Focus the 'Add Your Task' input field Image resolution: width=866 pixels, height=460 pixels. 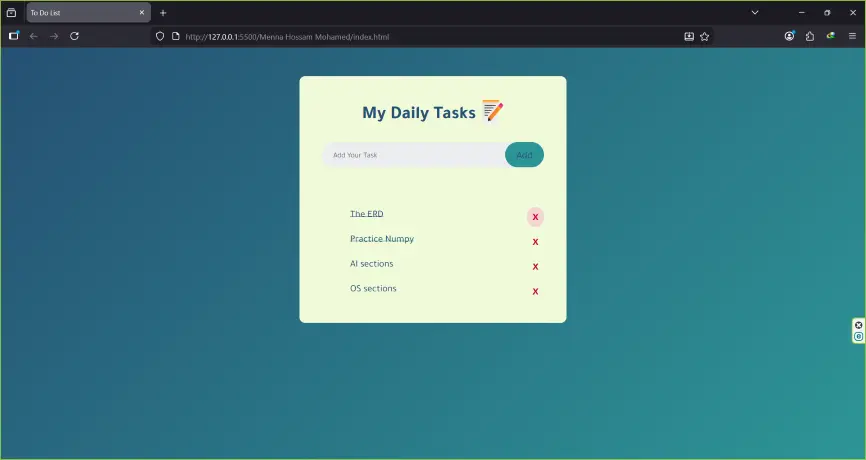point(414,155)
